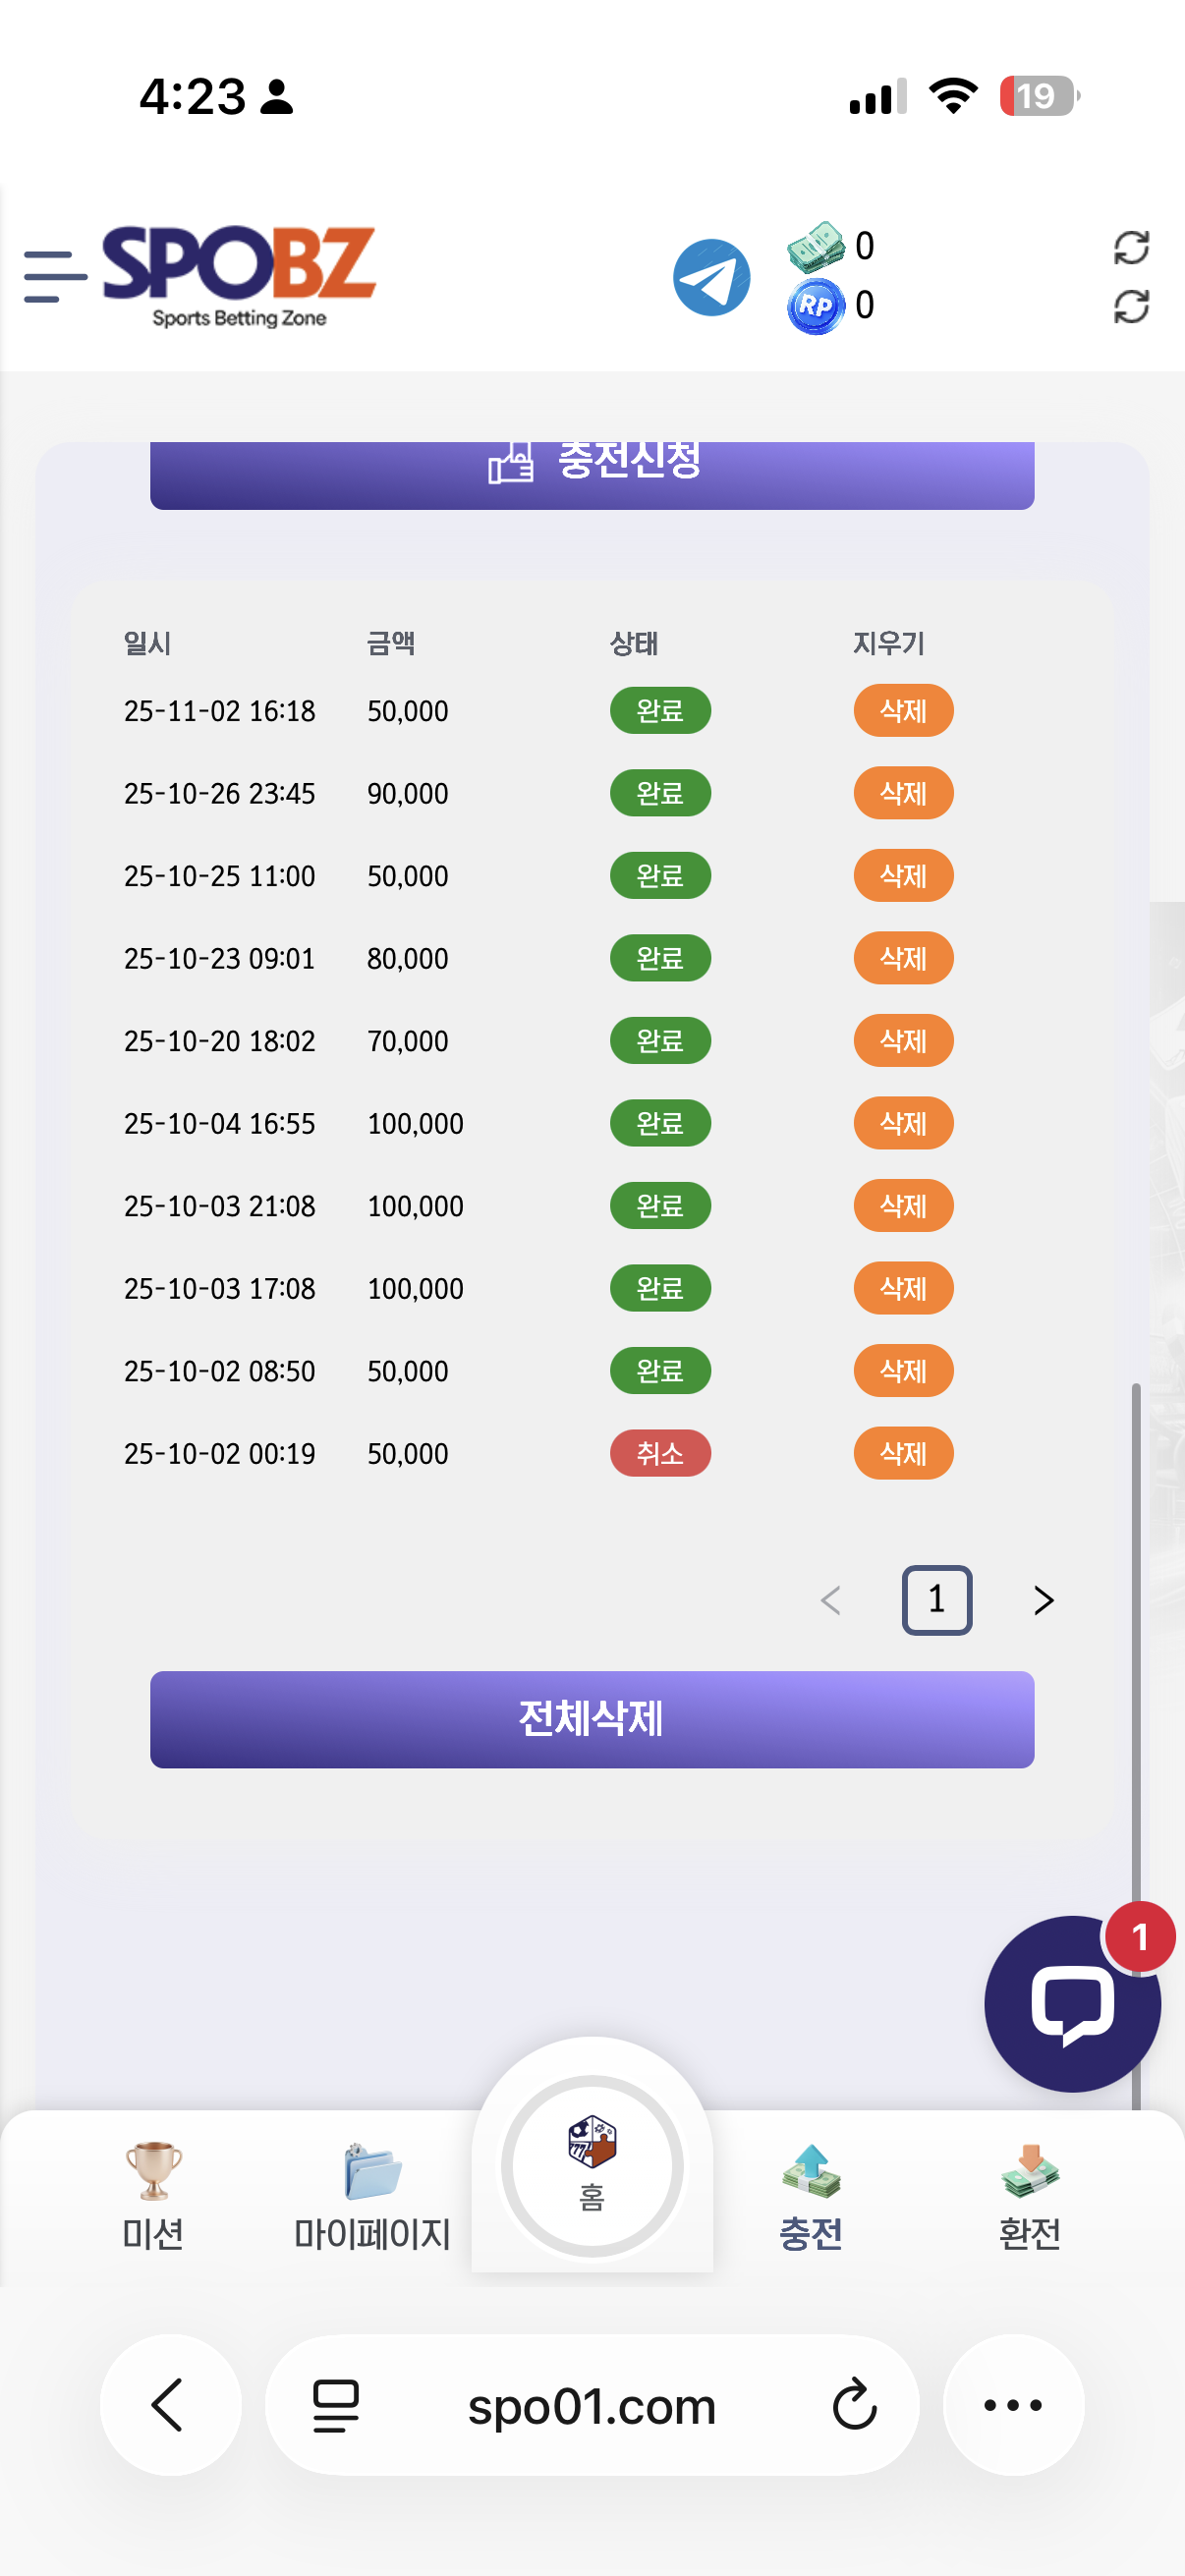1185x2576 pixels.
Task: Open browser more options menu
Action: tap(1012, 2405)
